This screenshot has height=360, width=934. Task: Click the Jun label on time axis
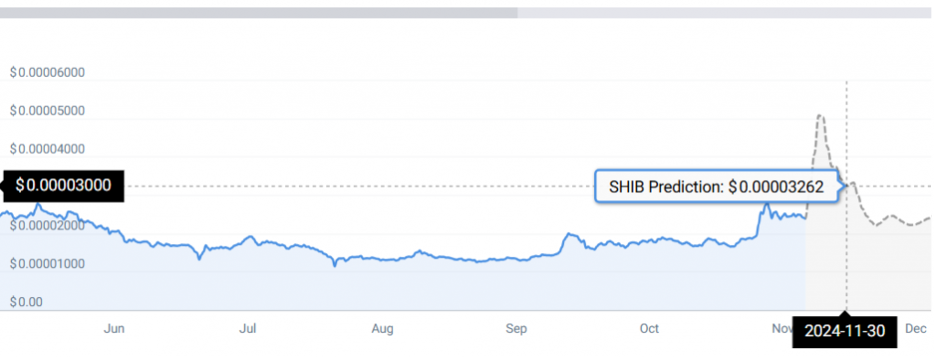(113, 329)
